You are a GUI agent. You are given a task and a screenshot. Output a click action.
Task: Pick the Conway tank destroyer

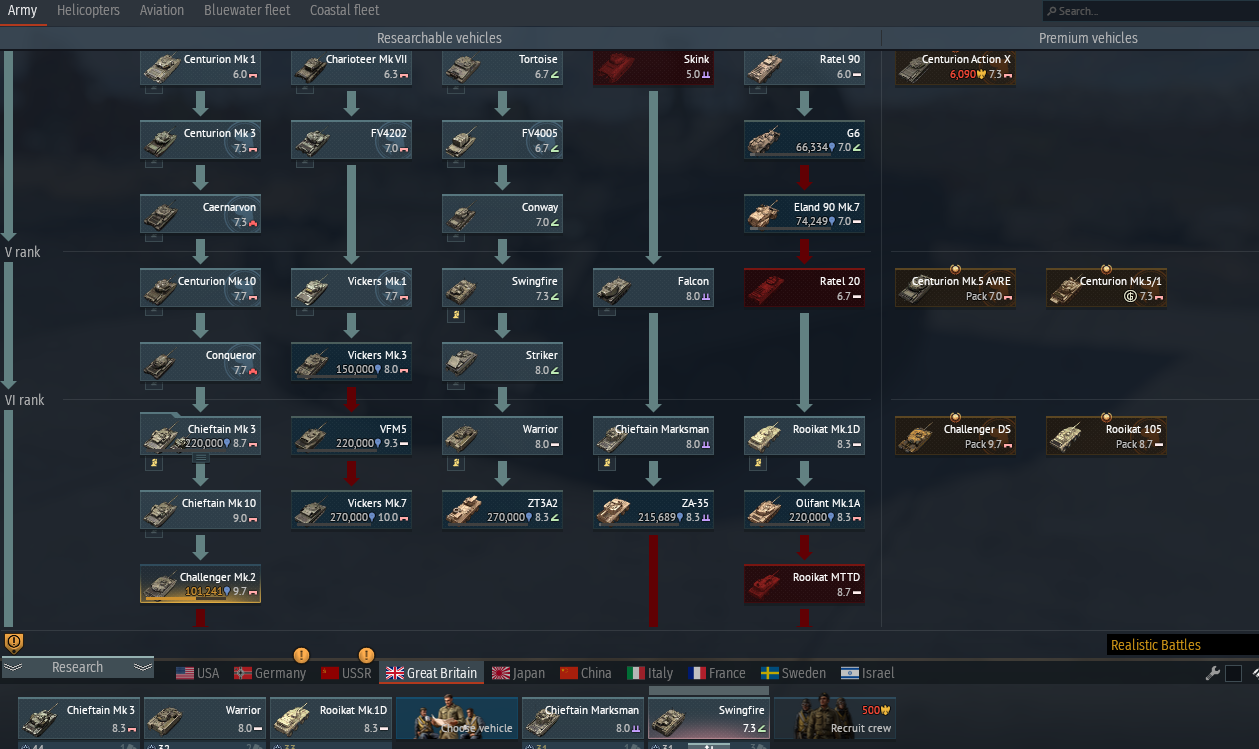[503, 214]
